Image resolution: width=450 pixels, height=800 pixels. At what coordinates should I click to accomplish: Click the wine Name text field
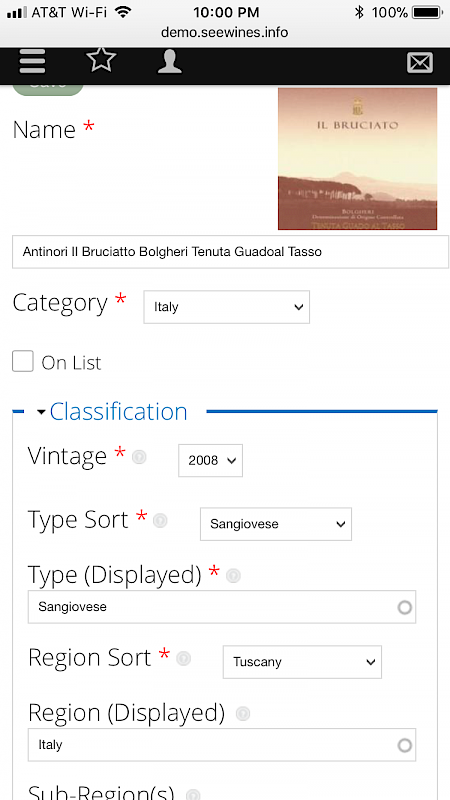pyautogui.click(x=231, y=252)
